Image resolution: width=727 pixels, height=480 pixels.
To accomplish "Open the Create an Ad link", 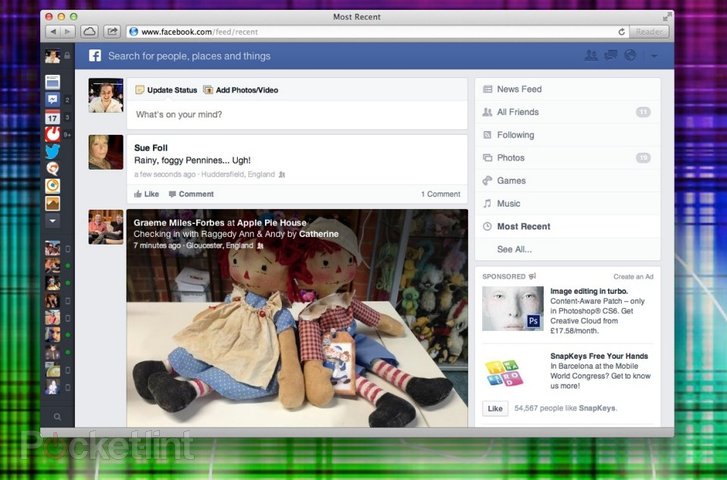I will point(633,276).
